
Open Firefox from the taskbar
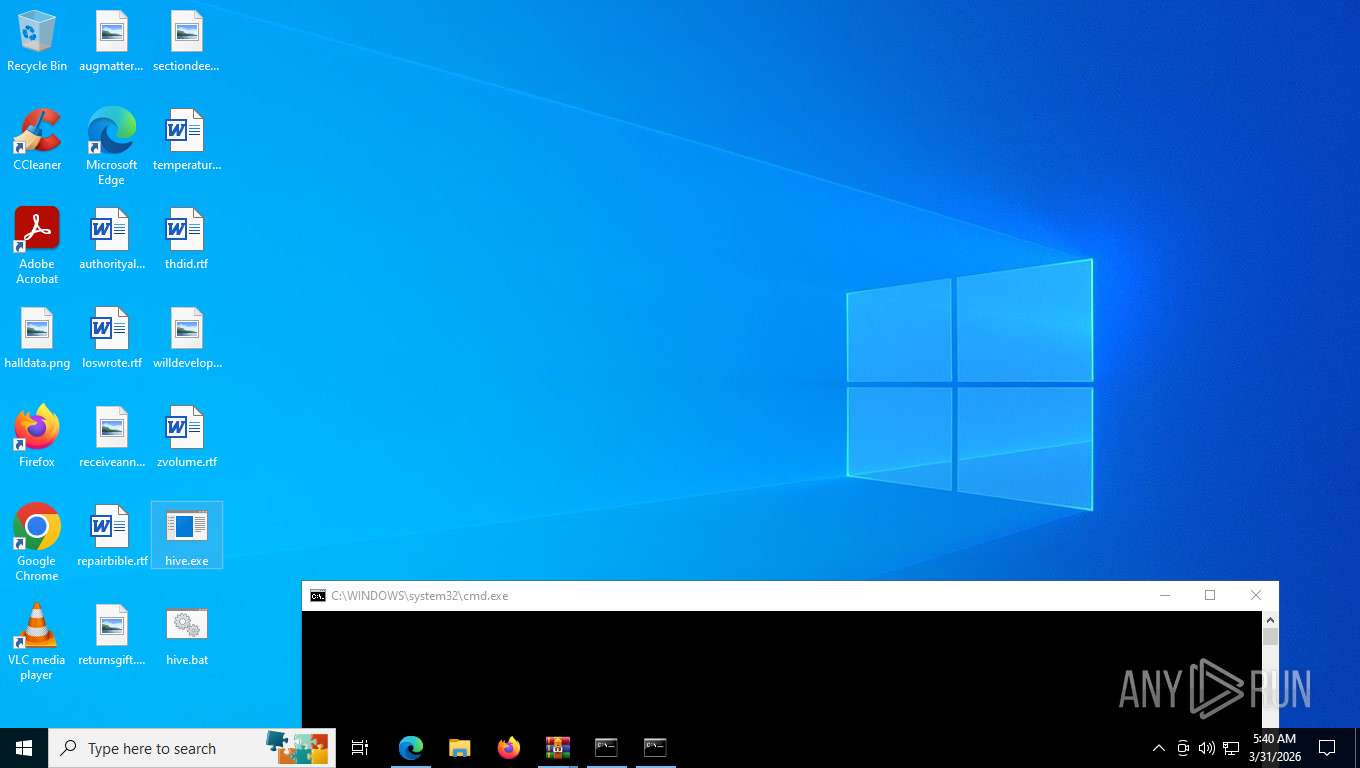pos(509,748)
